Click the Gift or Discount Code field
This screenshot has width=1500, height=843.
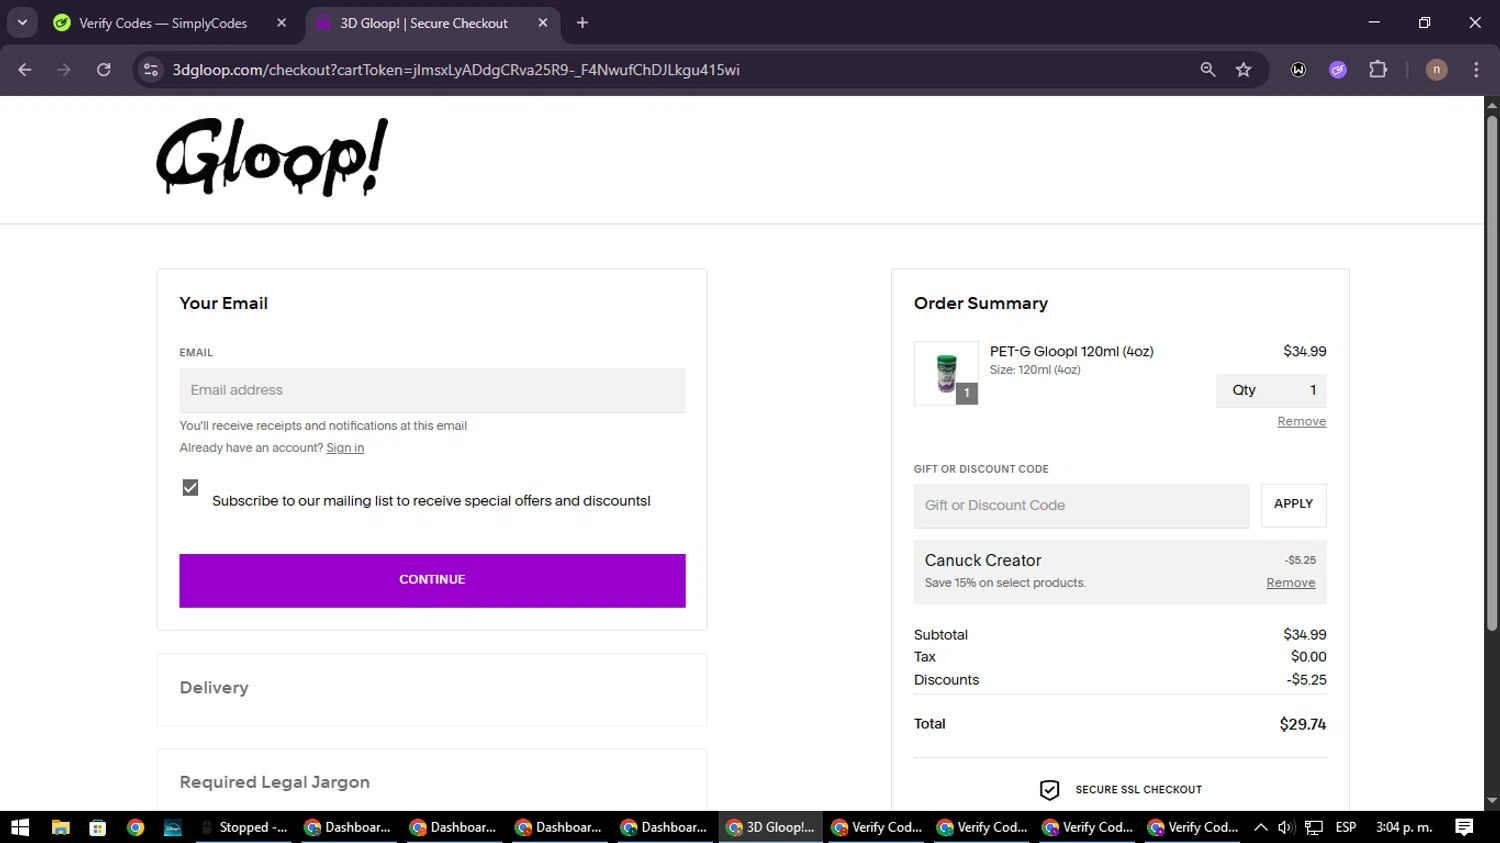(1081, 505)
